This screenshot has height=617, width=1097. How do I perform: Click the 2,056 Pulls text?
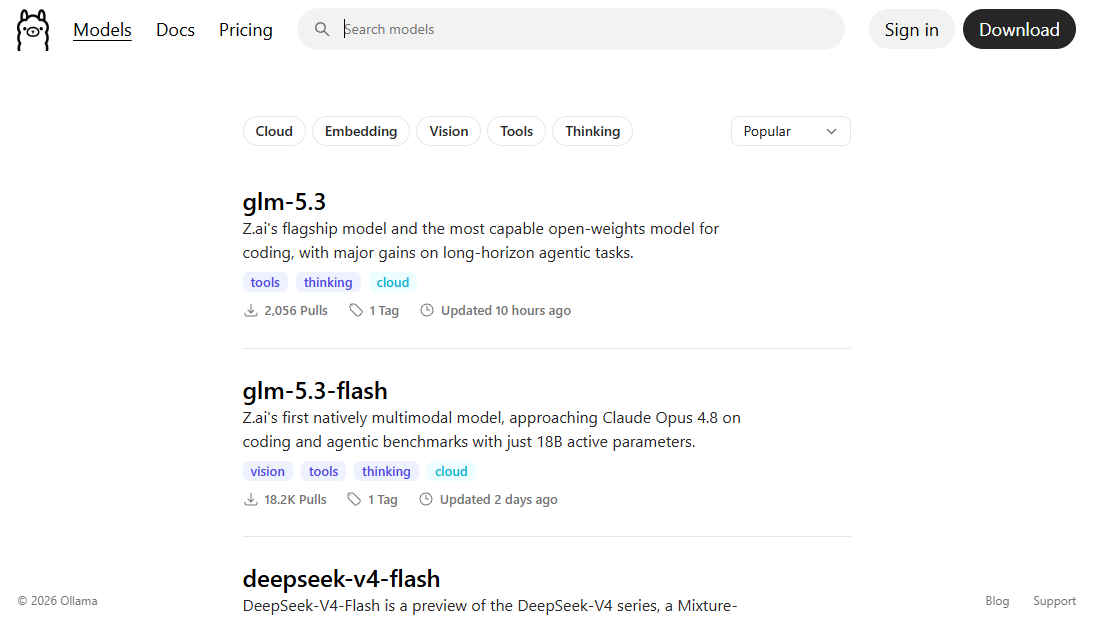pyautogui.click(x=296, y=311)
